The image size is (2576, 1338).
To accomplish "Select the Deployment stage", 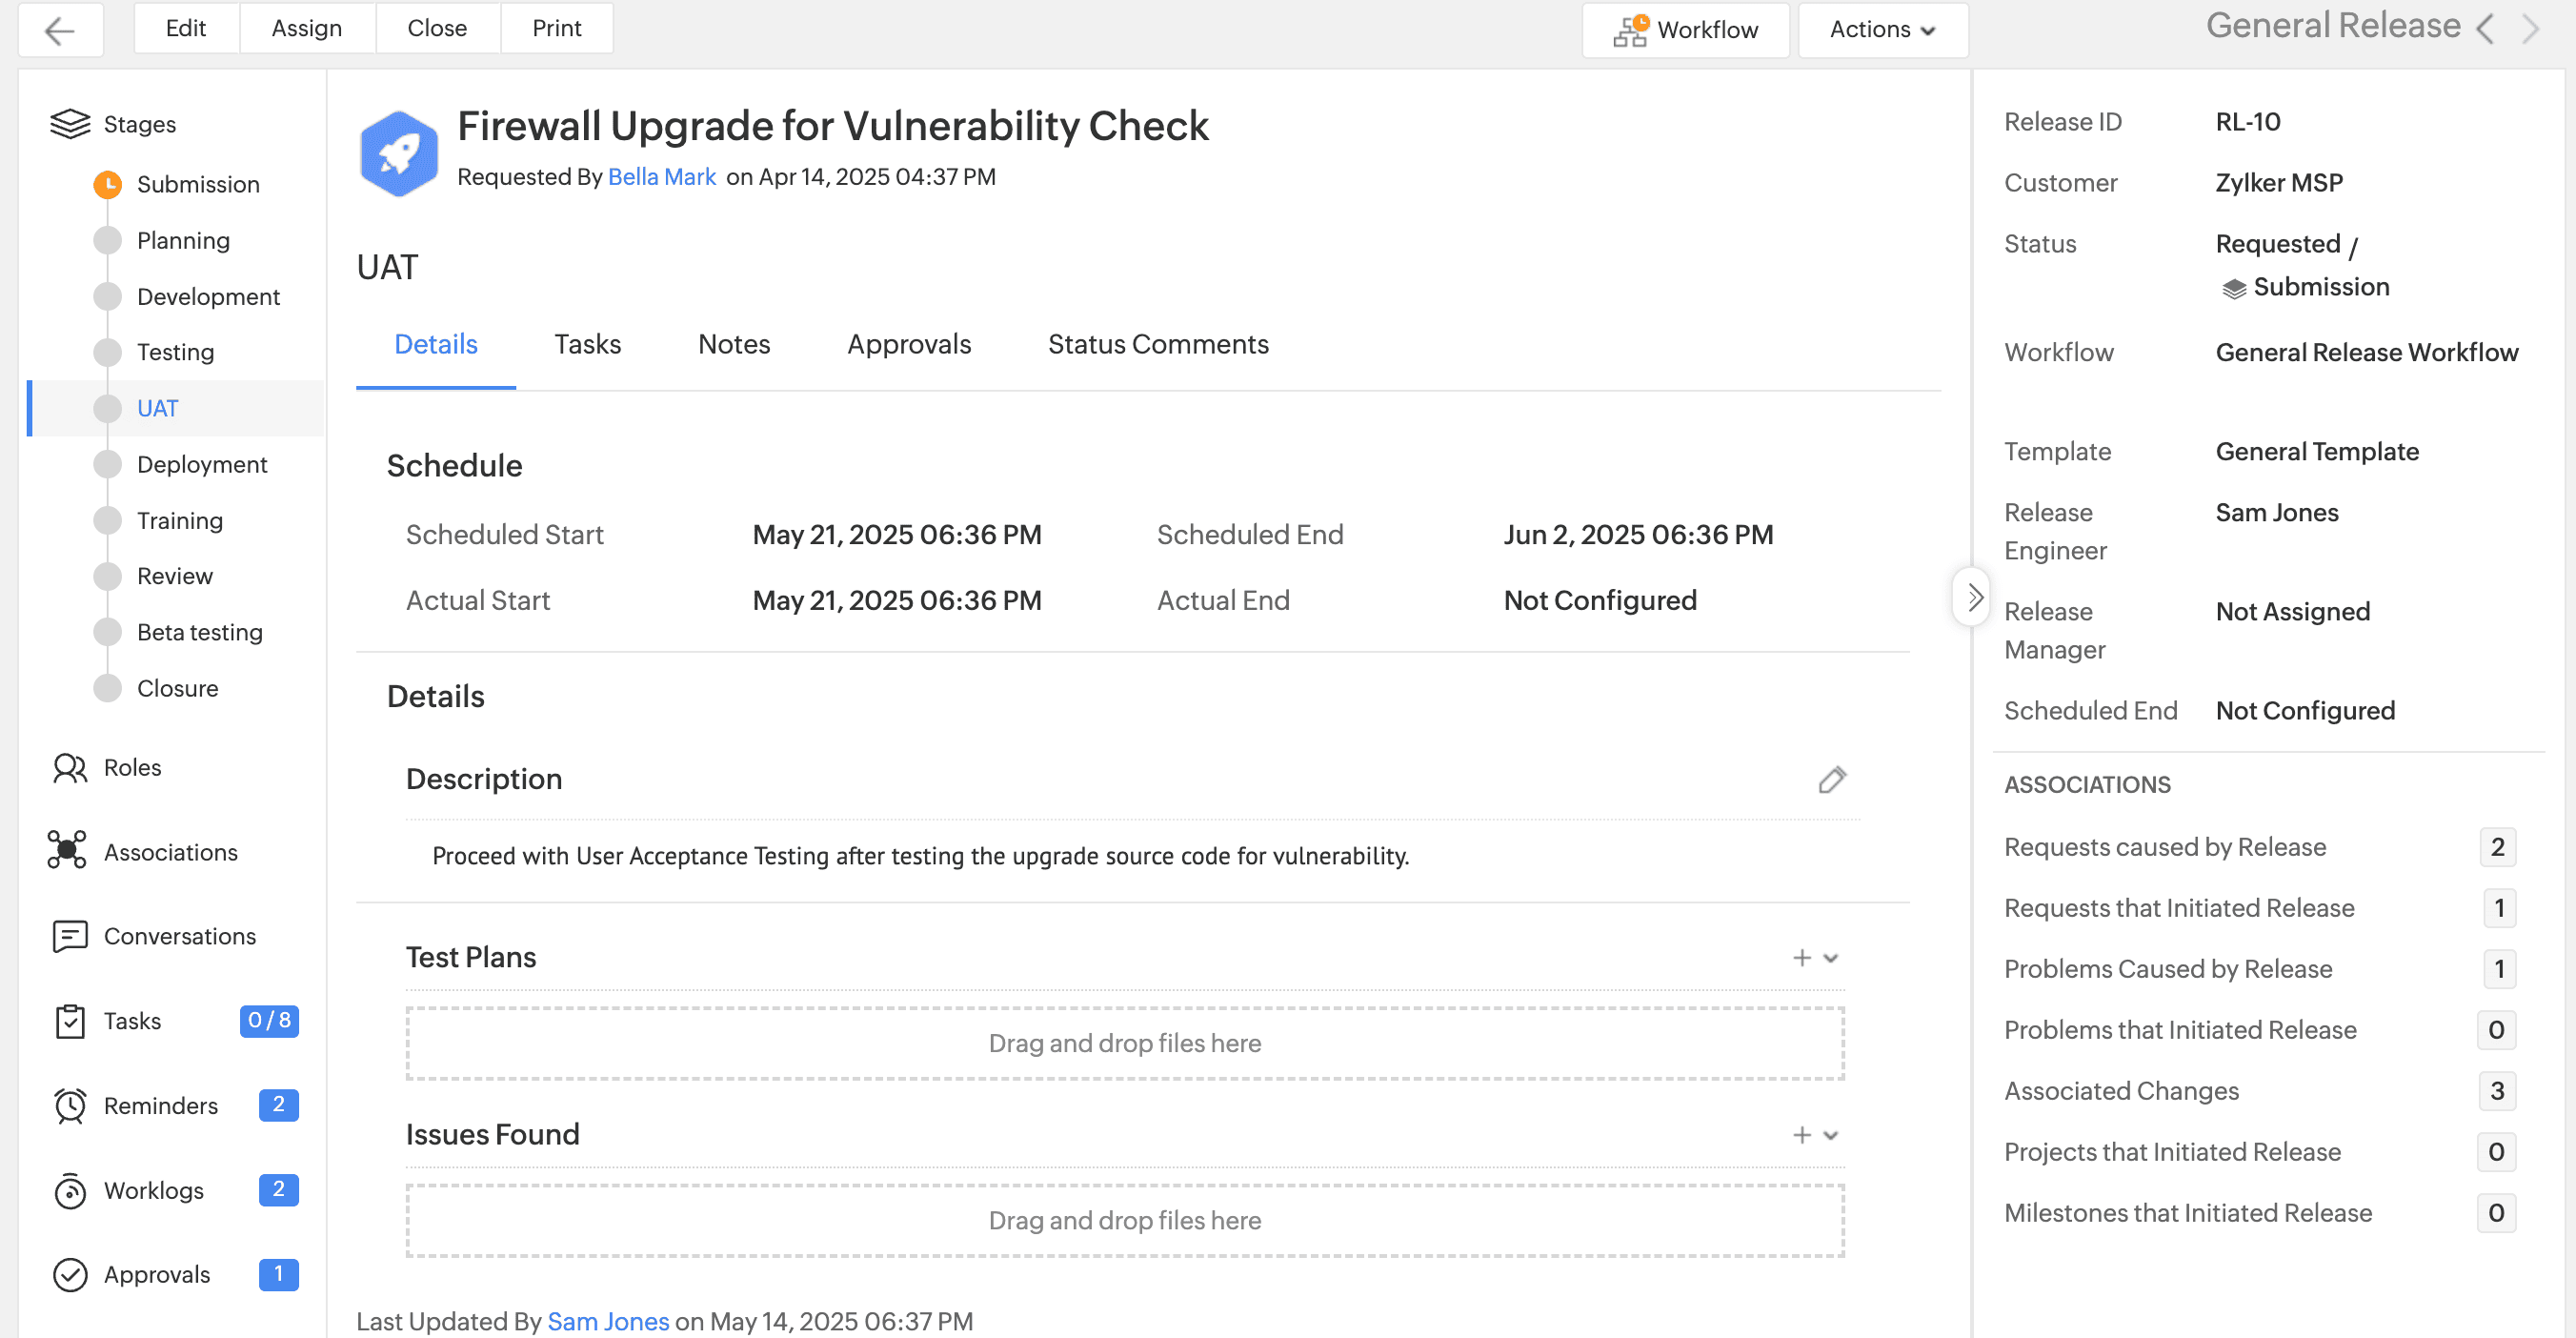I will [201, 464].
